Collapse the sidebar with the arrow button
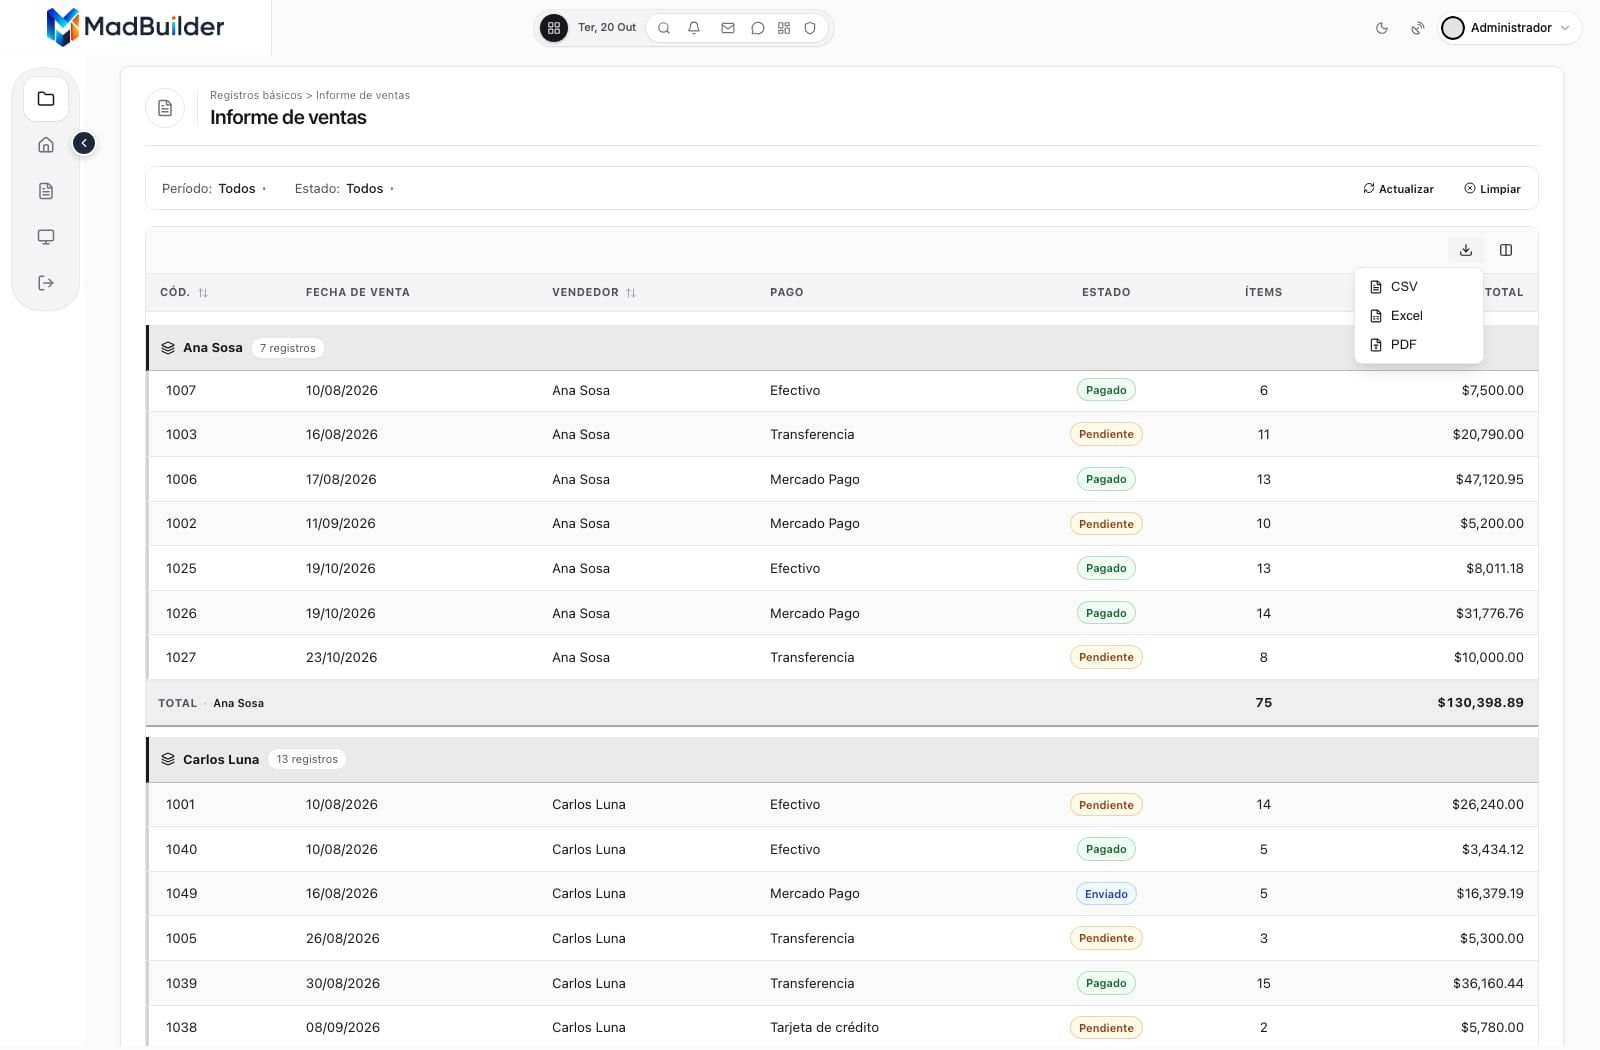The image size is (1600, 1050). pos(84,144)
